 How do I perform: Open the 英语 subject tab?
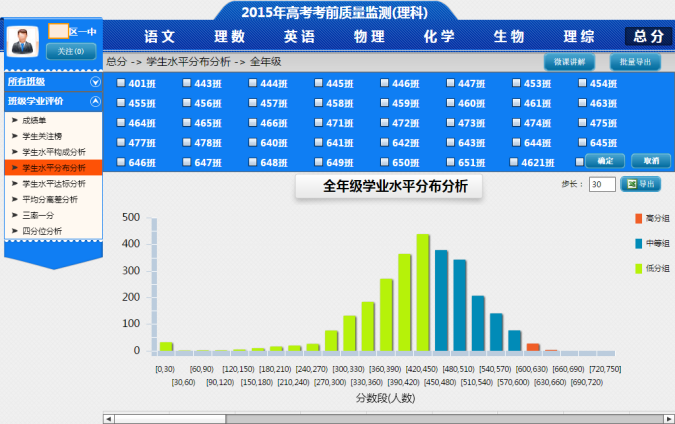[299, 37]
